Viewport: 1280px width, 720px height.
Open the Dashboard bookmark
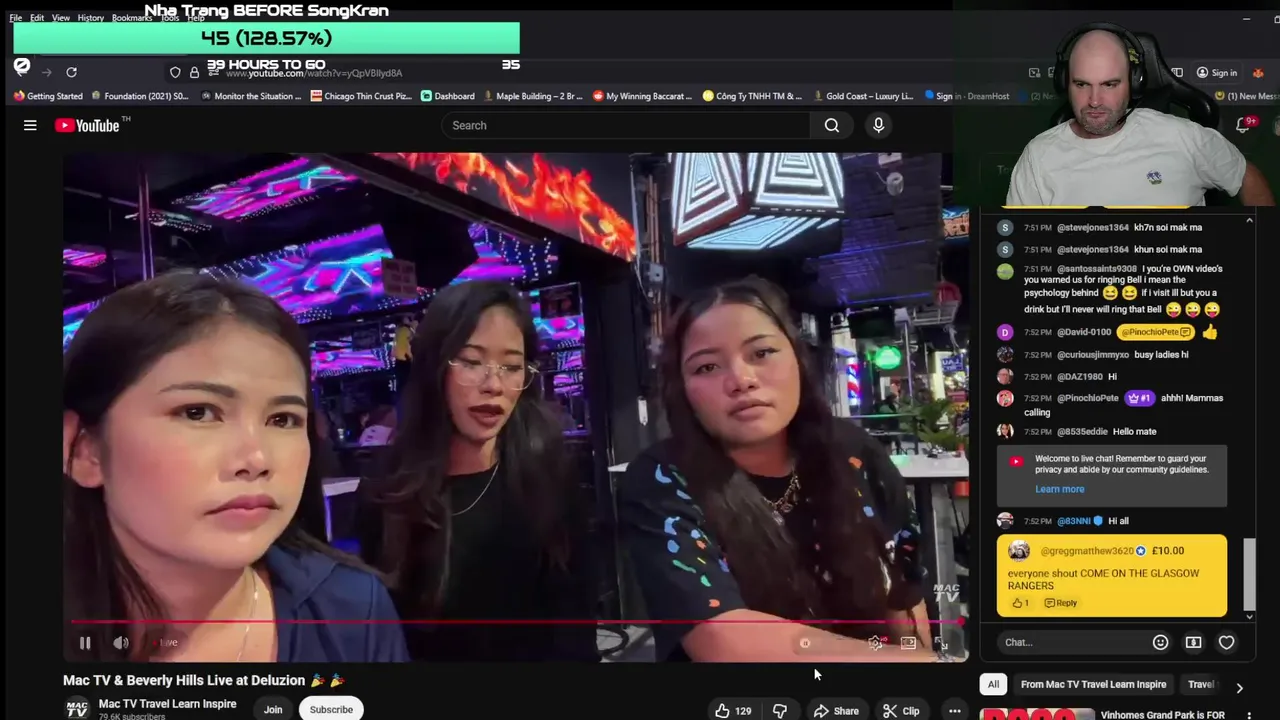point(447,96)
